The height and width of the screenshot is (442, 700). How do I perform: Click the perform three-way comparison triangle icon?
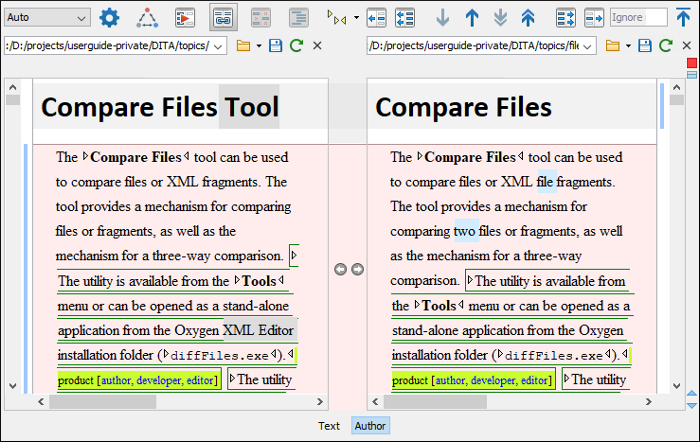(147, 17)
